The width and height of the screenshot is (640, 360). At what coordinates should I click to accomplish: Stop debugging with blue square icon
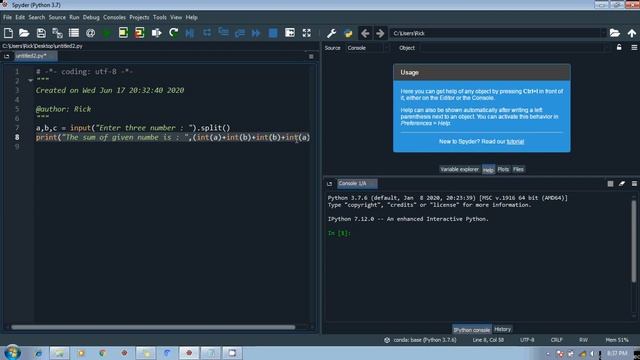(x=273, y=33)
